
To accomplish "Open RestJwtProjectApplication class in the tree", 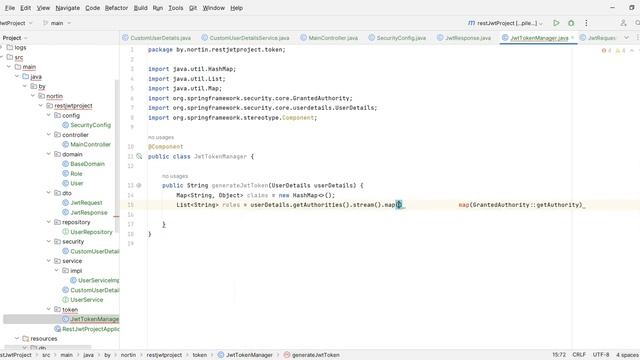I will tap(91, 329).
